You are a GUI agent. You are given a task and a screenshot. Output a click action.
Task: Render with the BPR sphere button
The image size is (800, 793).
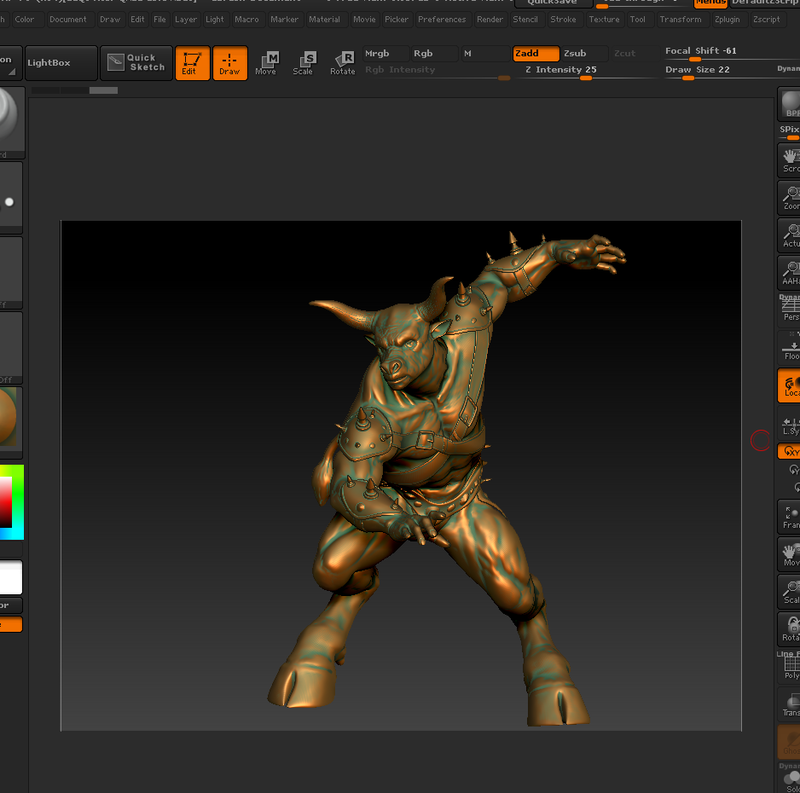789,104
